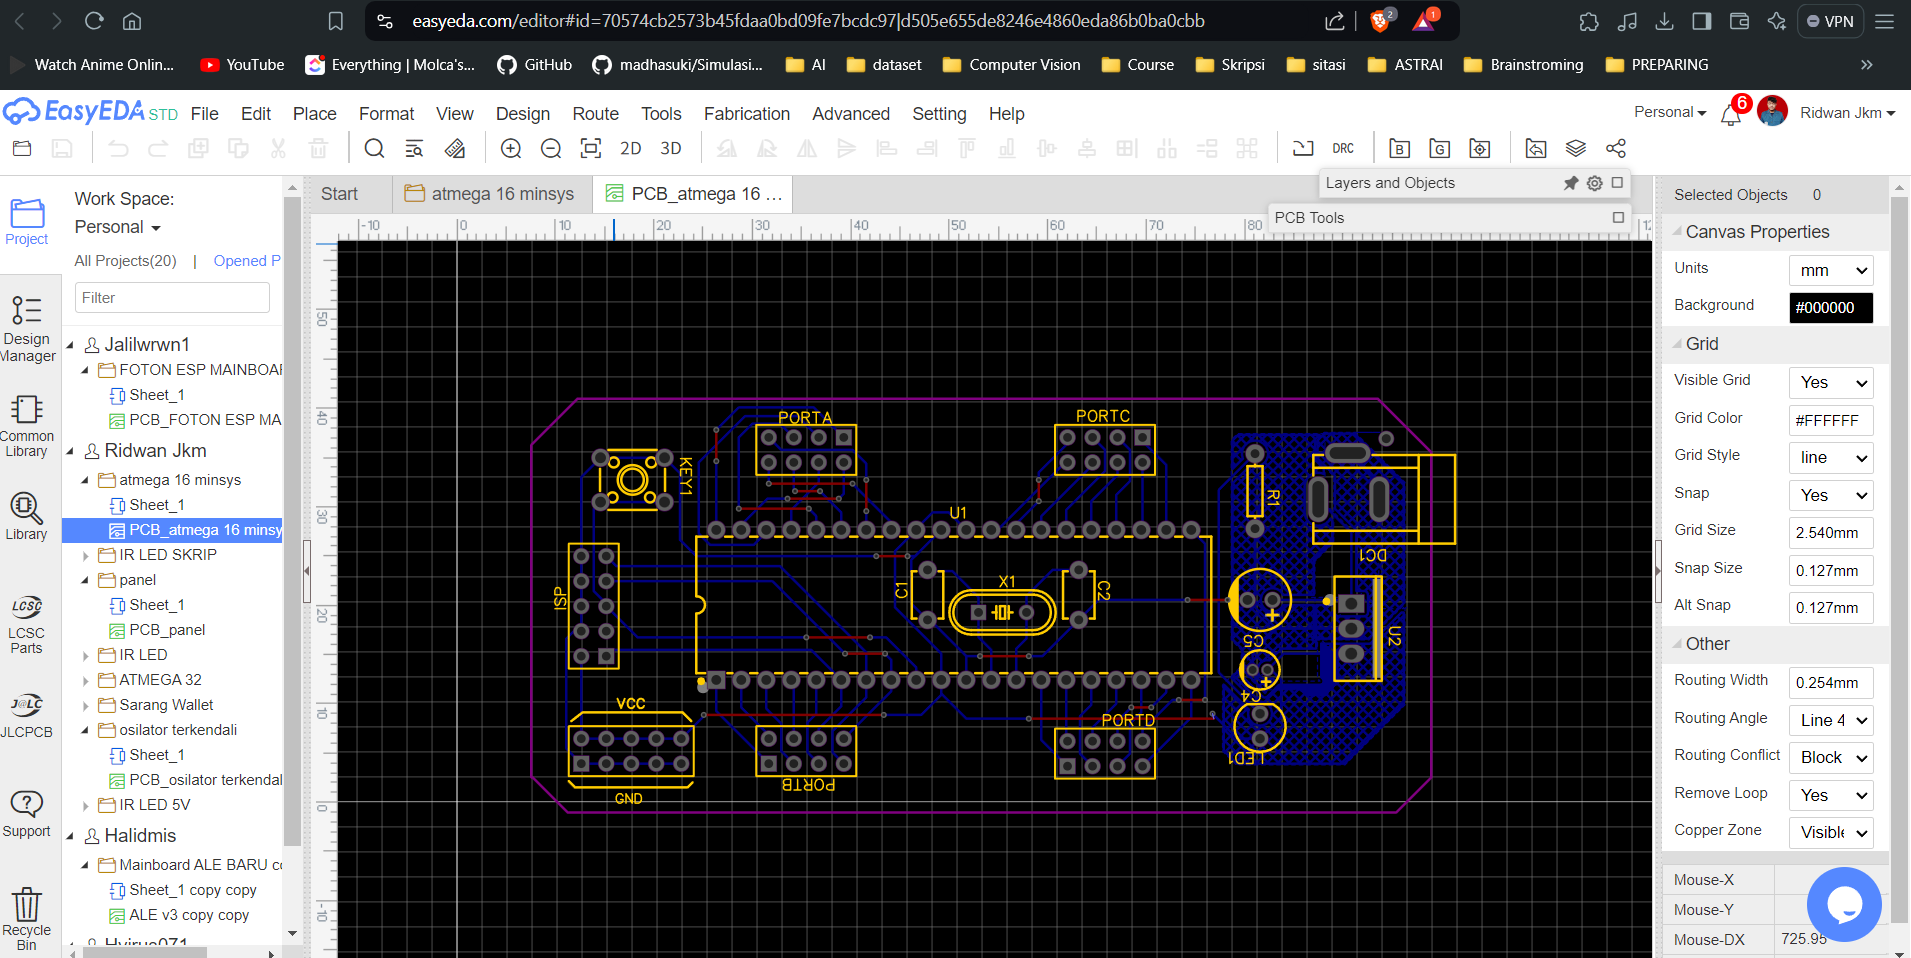Open the Routing Conflict dropdown

coord(1831,758)
